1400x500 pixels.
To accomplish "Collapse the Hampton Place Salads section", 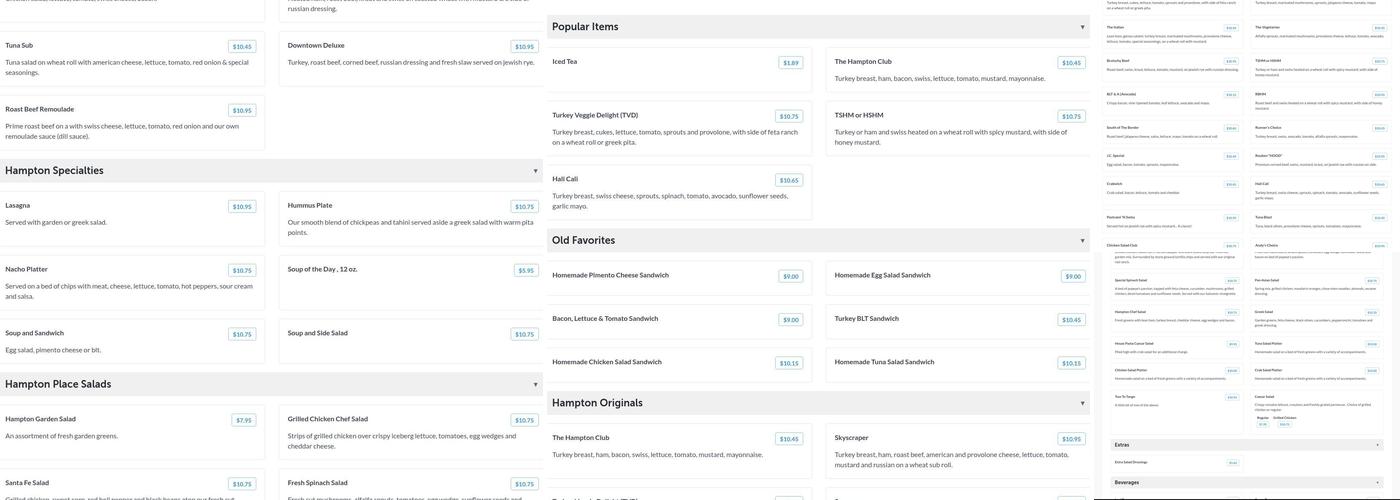I will pyautogui.click(x=535, y=384).
